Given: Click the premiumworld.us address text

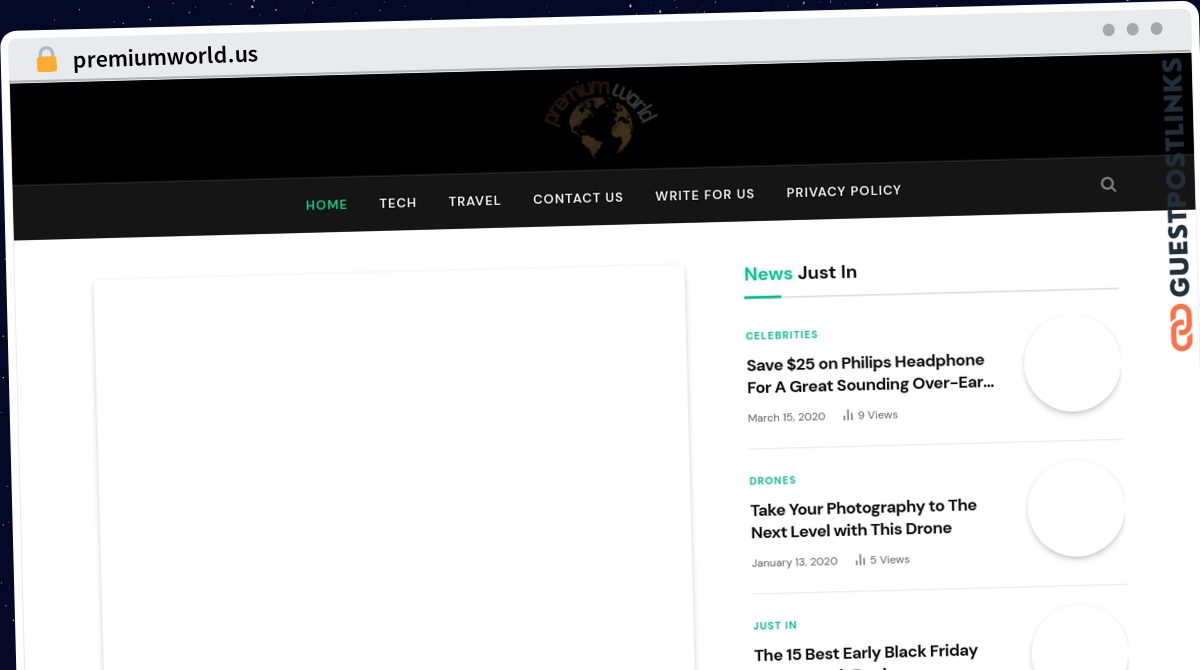Looking at the screenshot, I should pos(165,57).
